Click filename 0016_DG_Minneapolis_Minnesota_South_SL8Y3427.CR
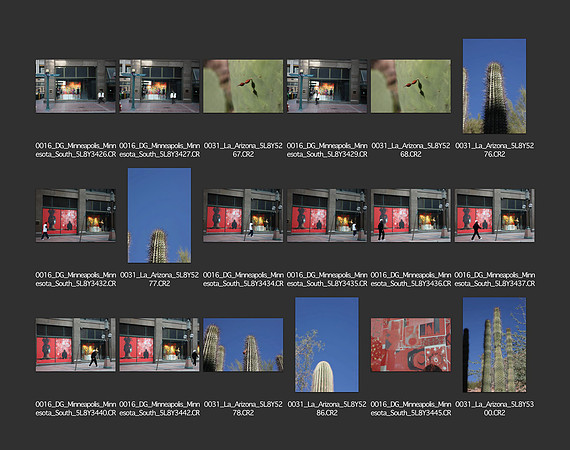Screen dimensions: 570x450 159,150
